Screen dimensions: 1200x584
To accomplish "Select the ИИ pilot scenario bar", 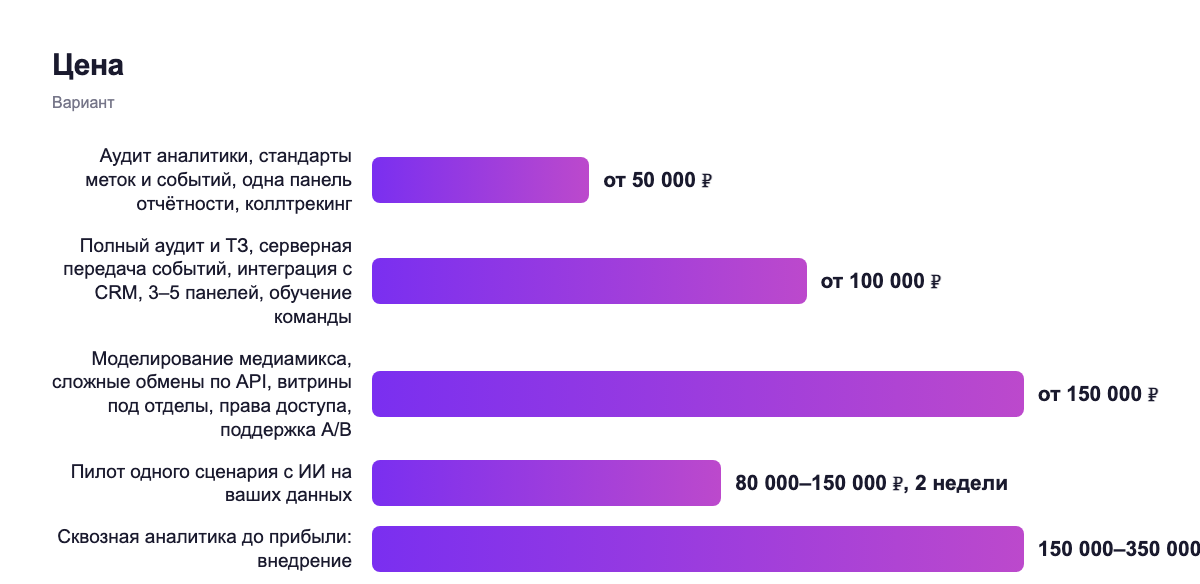I will click(546, 483).
